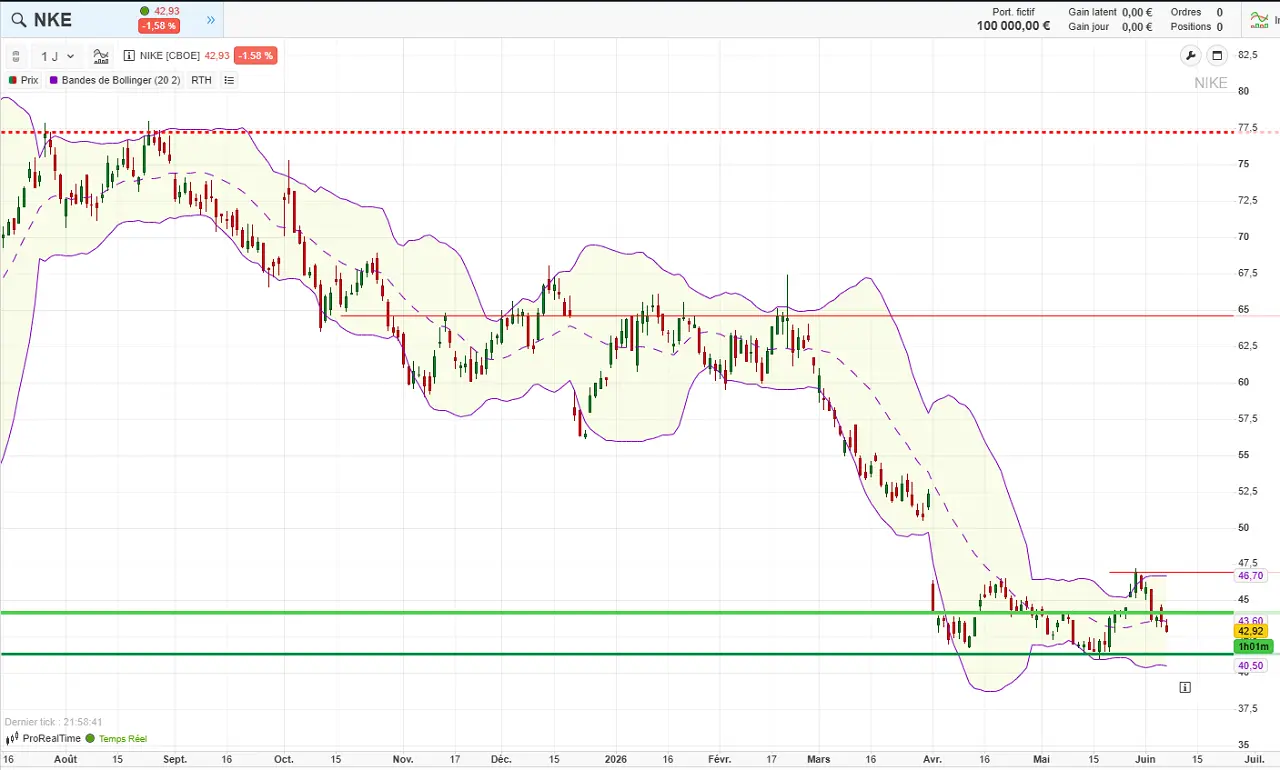Toggle the RTH session button
This screenshot has width=1280, height=770.
point(201,80)
